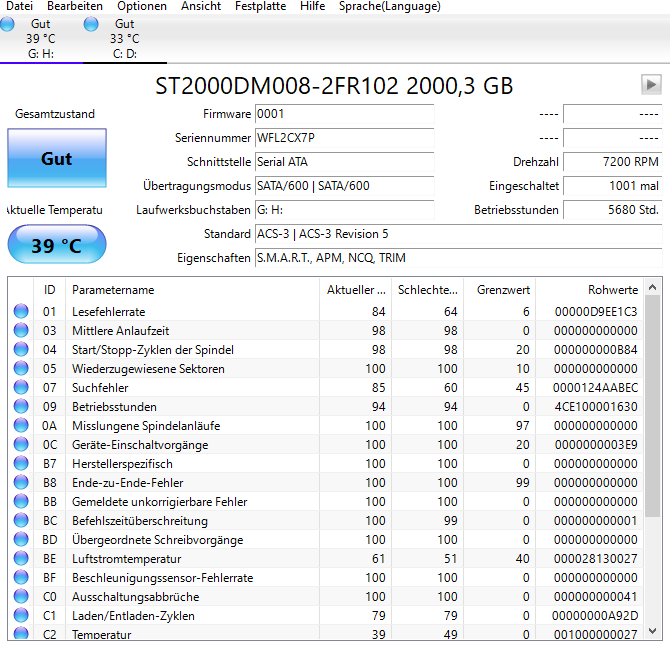Viewport: 670px width, 646px height.
Task: Open the Ansicht menu
Action: pyautogui.click(x=201, y=6)
